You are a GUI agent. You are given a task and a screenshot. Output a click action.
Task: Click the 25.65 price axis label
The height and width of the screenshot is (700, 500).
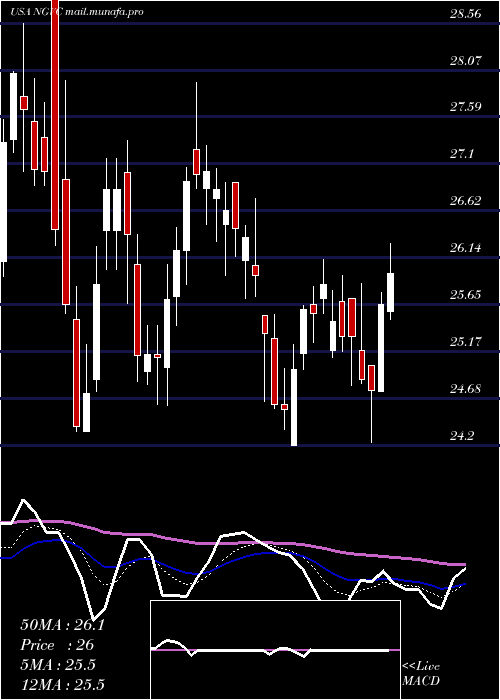[466, 295]
